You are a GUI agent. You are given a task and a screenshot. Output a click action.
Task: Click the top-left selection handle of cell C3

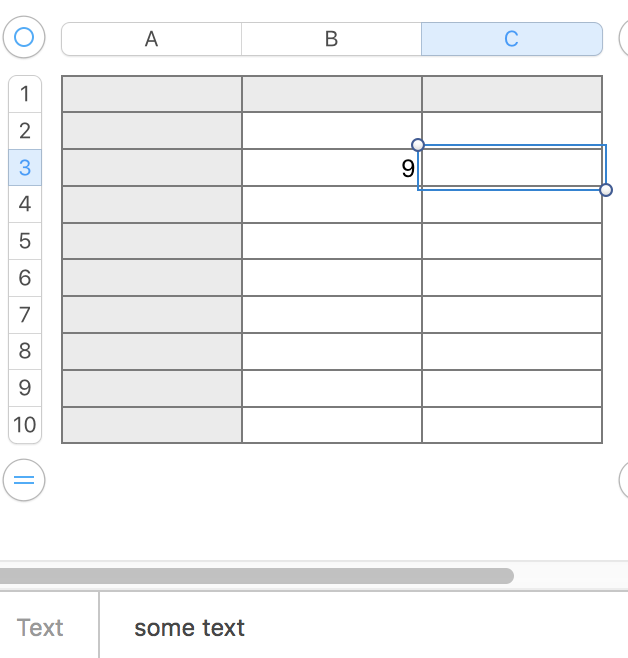click(x=418, y=145)
